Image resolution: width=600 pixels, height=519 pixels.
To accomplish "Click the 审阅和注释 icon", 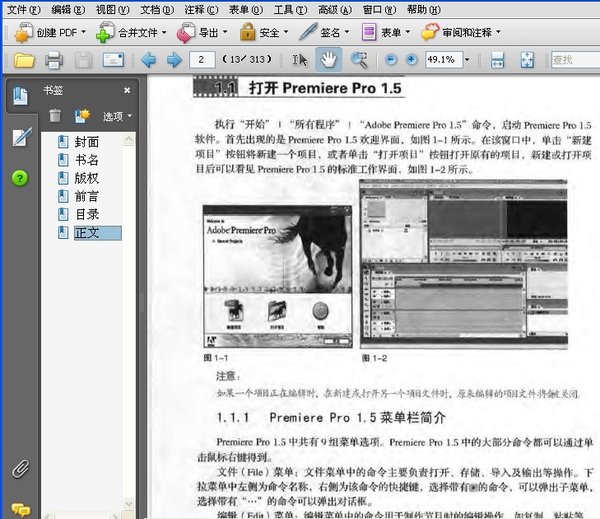I will [x=430, y=32].
